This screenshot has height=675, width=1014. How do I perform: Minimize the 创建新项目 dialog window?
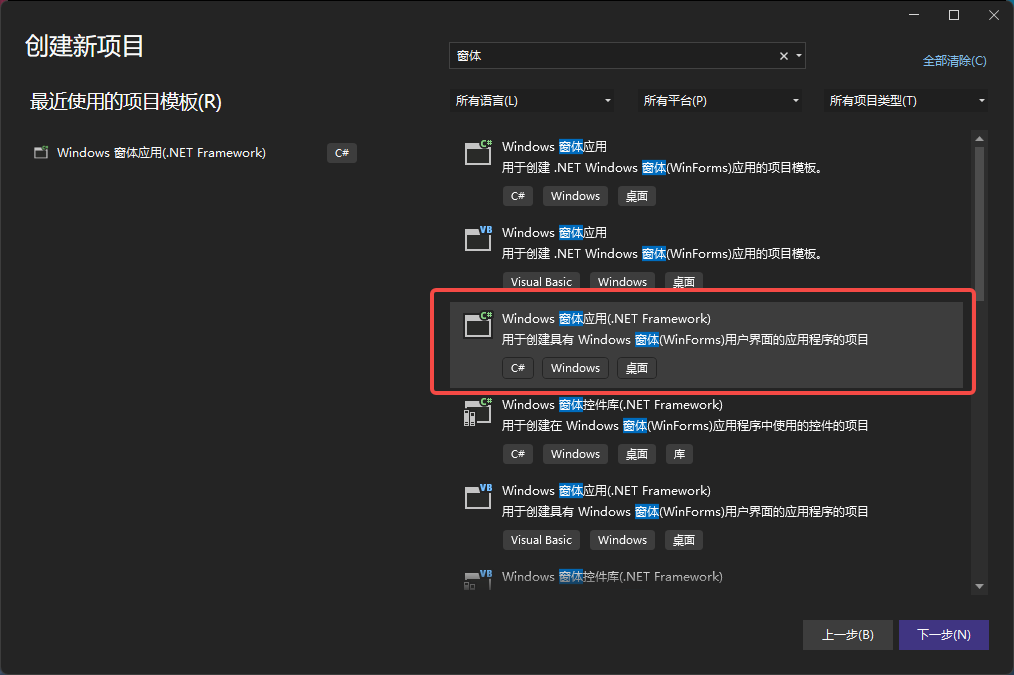click(914, 15)
